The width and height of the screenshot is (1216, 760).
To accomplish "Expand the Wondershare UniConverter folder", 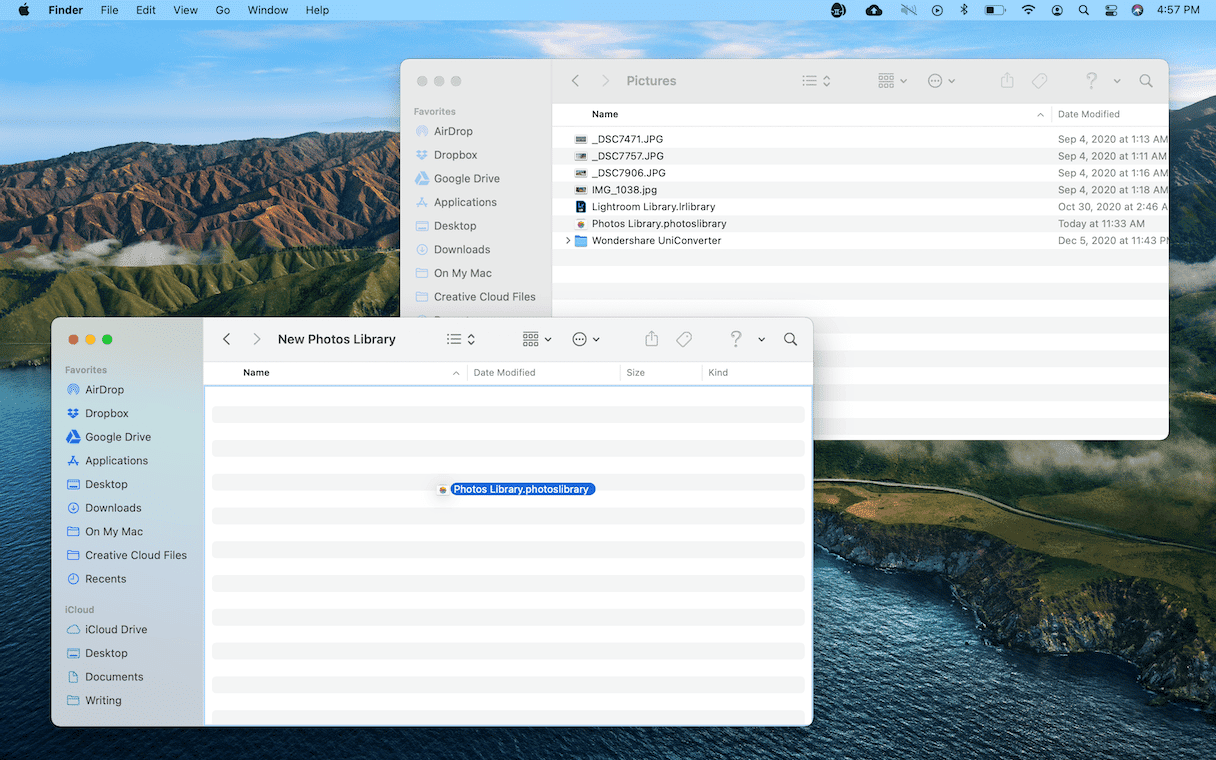I will pos(568,241).
